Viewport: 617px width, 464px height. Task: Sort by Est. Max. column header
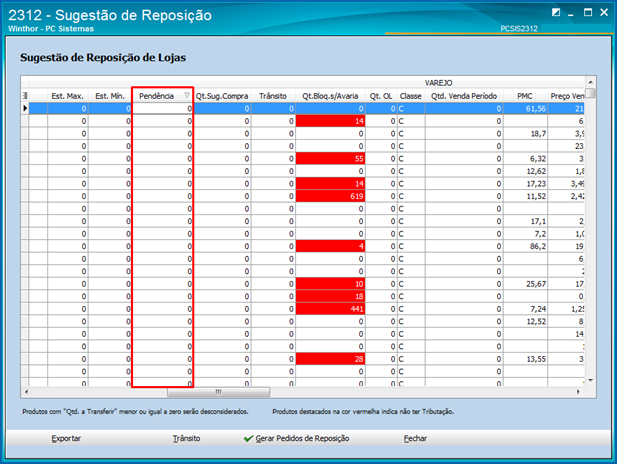point(67,96)
